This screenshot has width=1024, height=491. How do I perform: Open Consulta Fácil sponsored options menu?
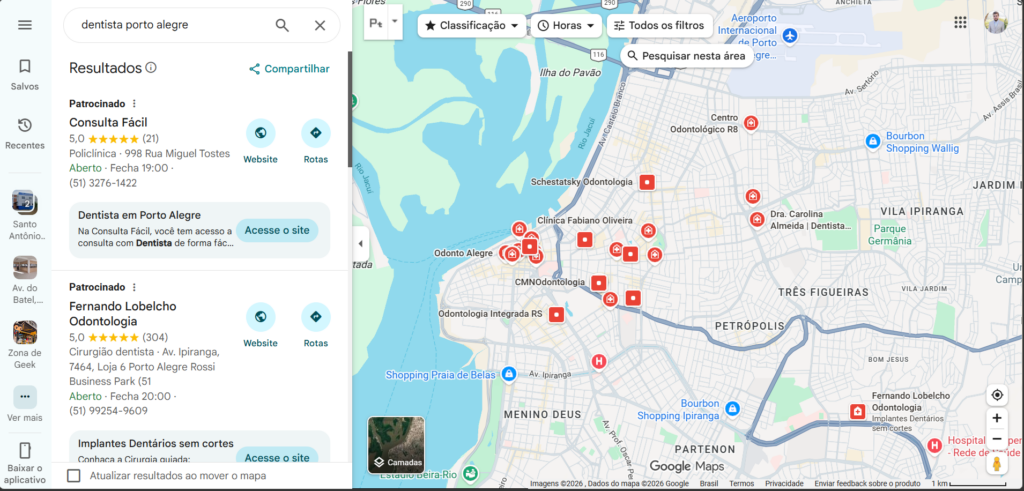135,104
